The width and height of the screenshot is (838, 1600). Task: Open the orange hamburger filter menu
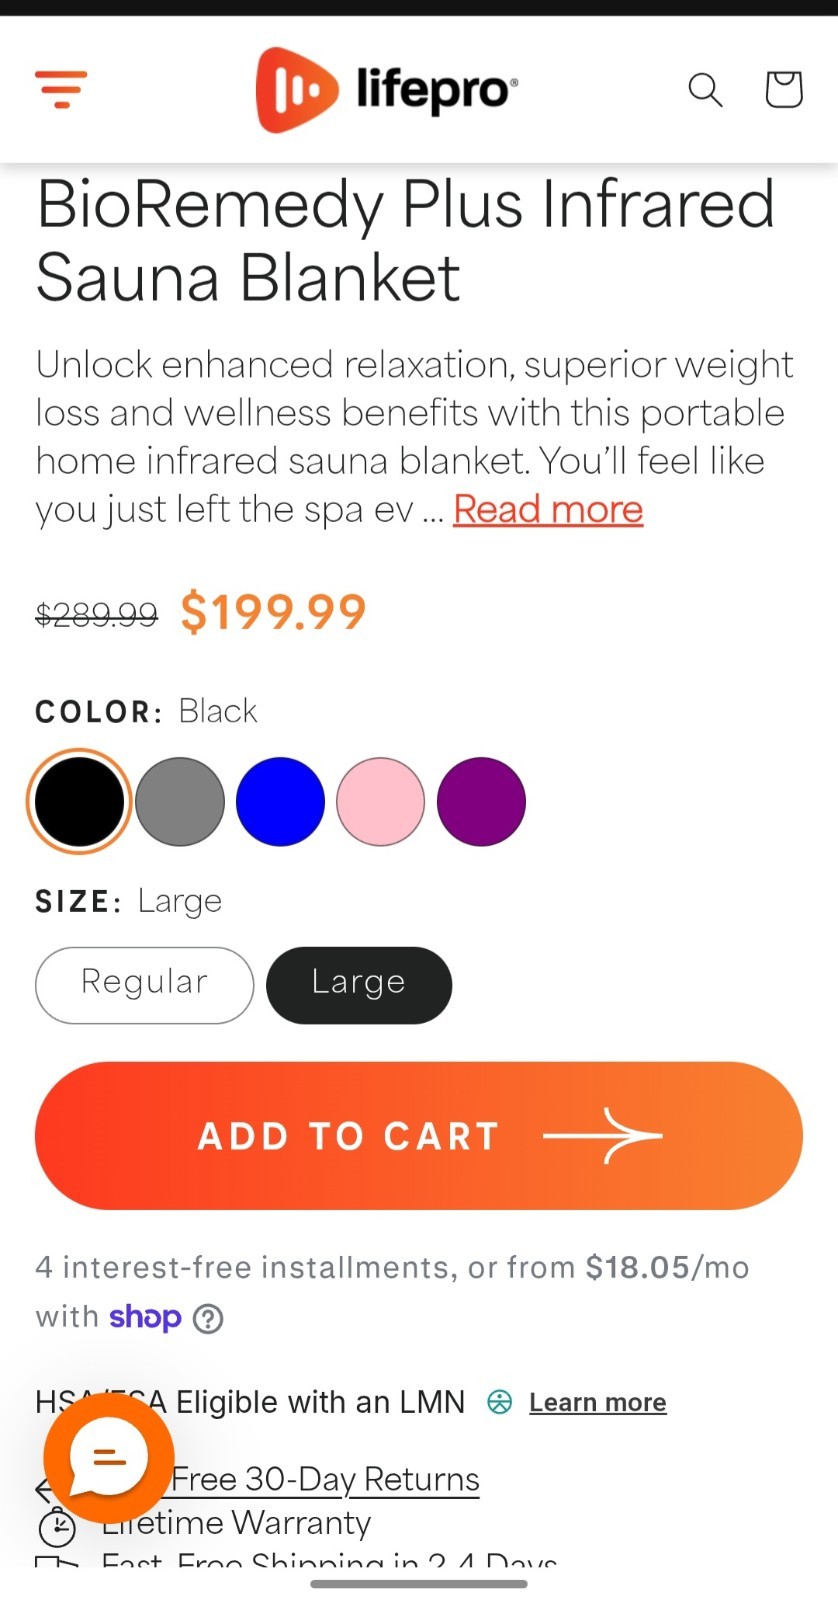click(x=61, y=89)
